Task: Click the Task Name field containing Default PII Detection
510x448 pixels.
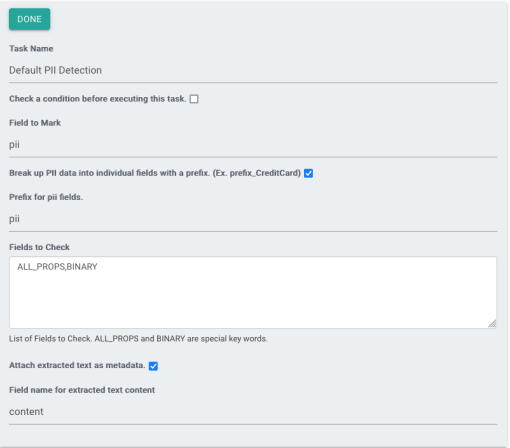Action: pos(253,71)
